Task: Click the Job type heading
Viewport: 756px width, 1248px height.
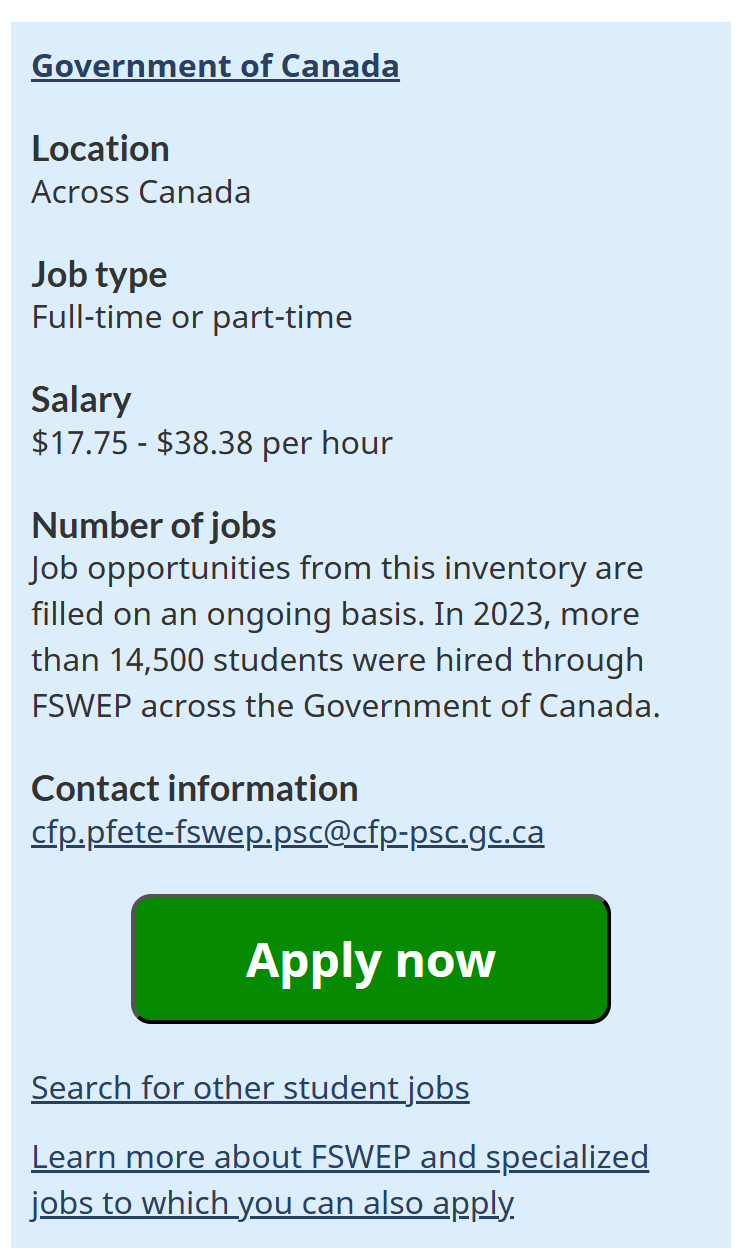Action: [x=99, y=274]
